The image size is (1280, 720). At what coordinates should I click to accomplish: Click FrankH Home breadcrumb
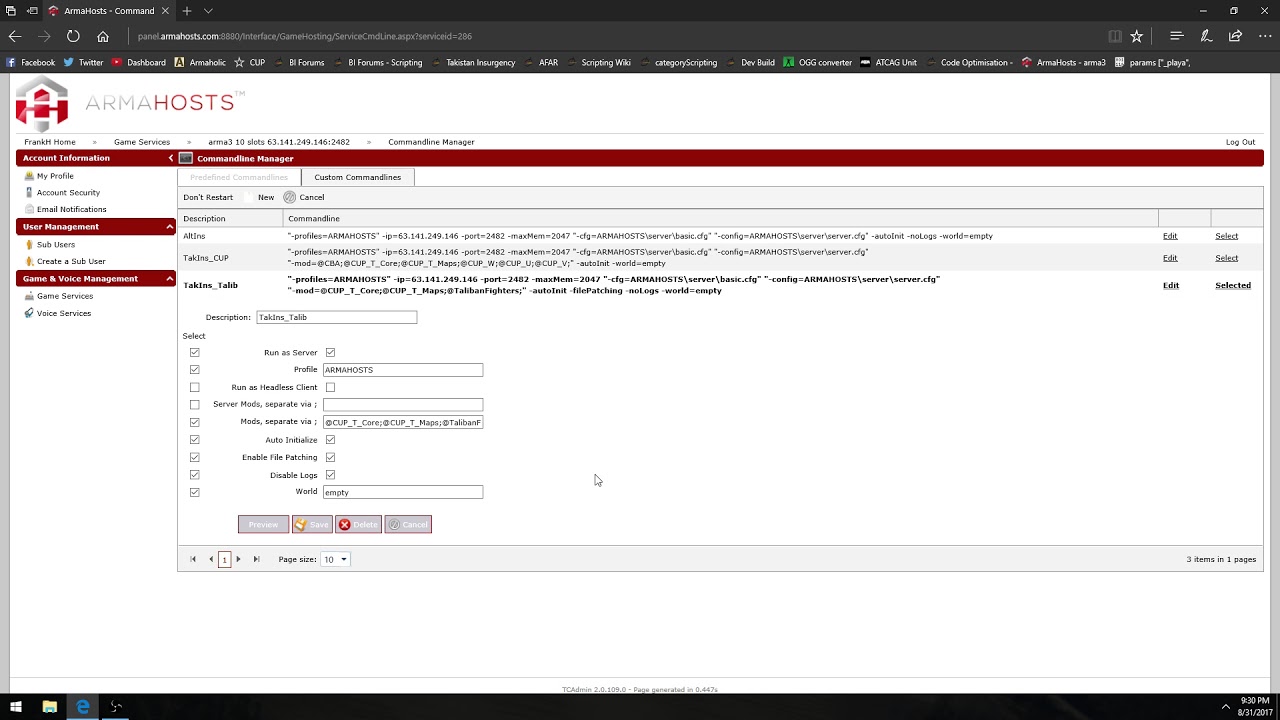coord(50,142)
